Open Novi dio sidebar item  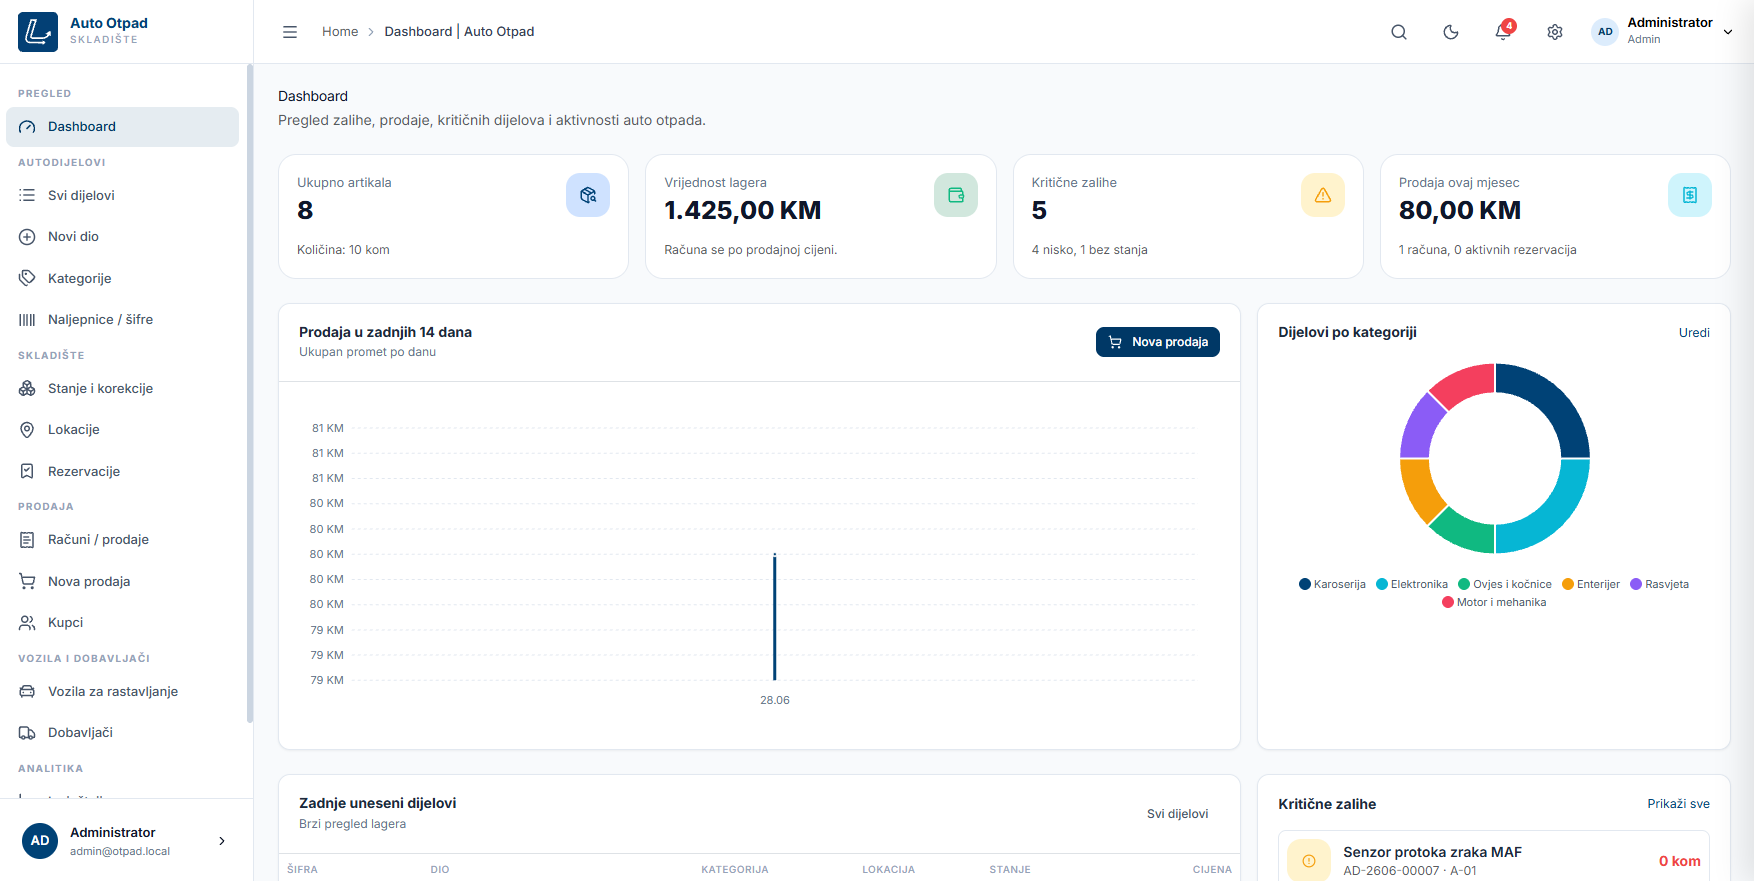[x=122, y=237]
